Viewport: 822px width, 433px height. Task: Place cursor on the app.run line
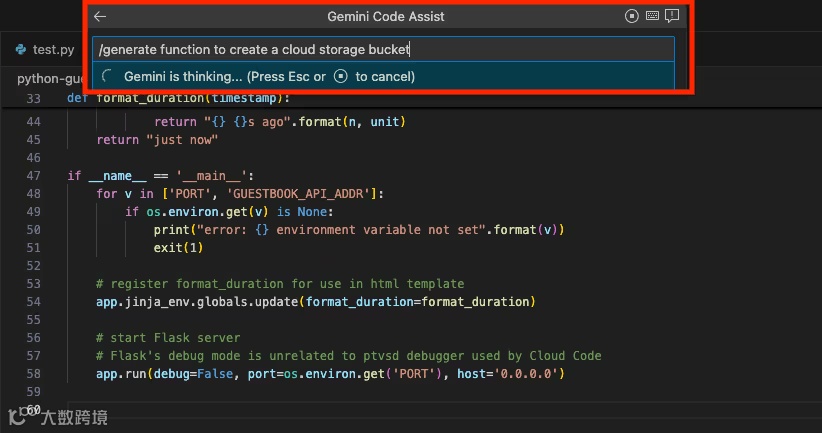pyautogui.click(x=330, y=373)
